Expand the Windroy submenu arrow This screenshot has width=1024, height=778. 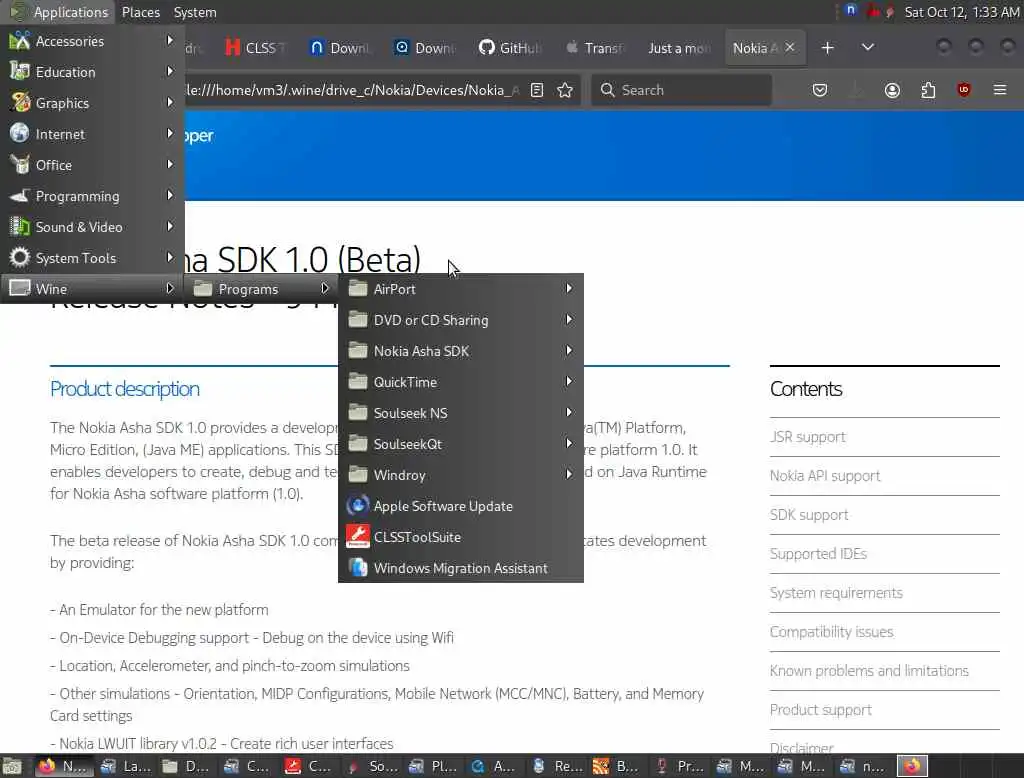point(569,474)
